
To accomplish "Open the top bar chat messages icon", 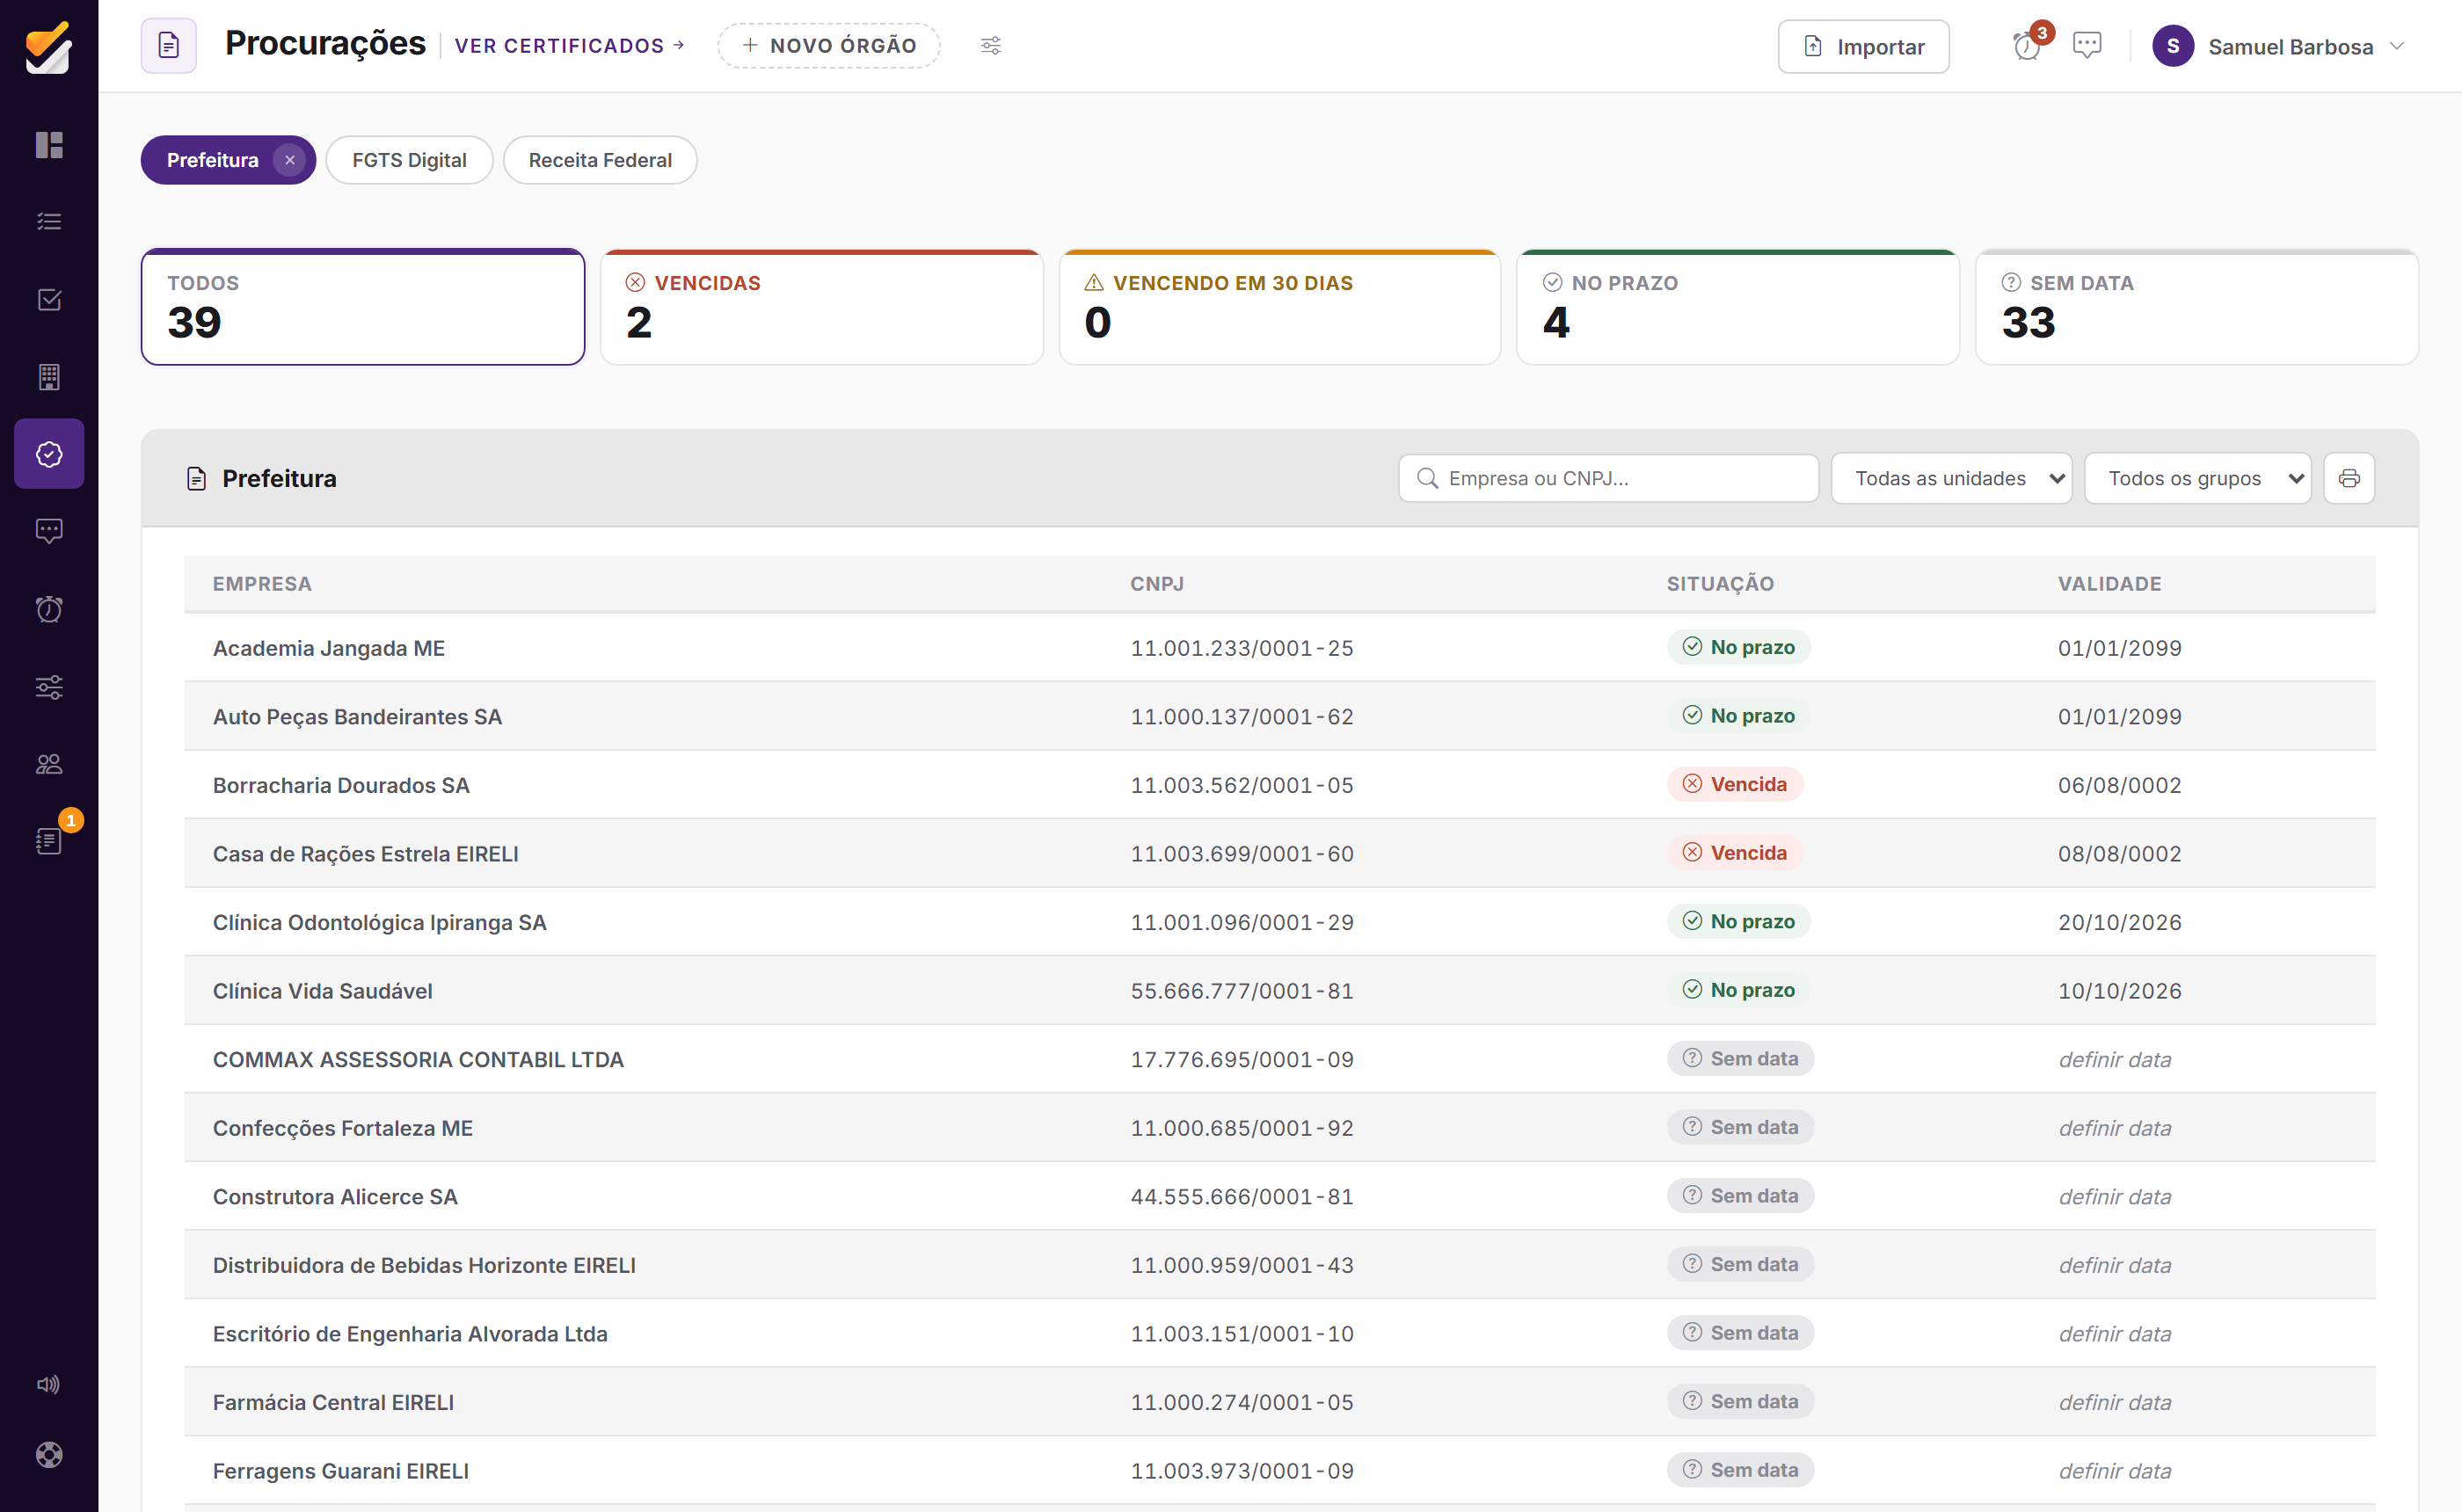I will [2087, 46].
